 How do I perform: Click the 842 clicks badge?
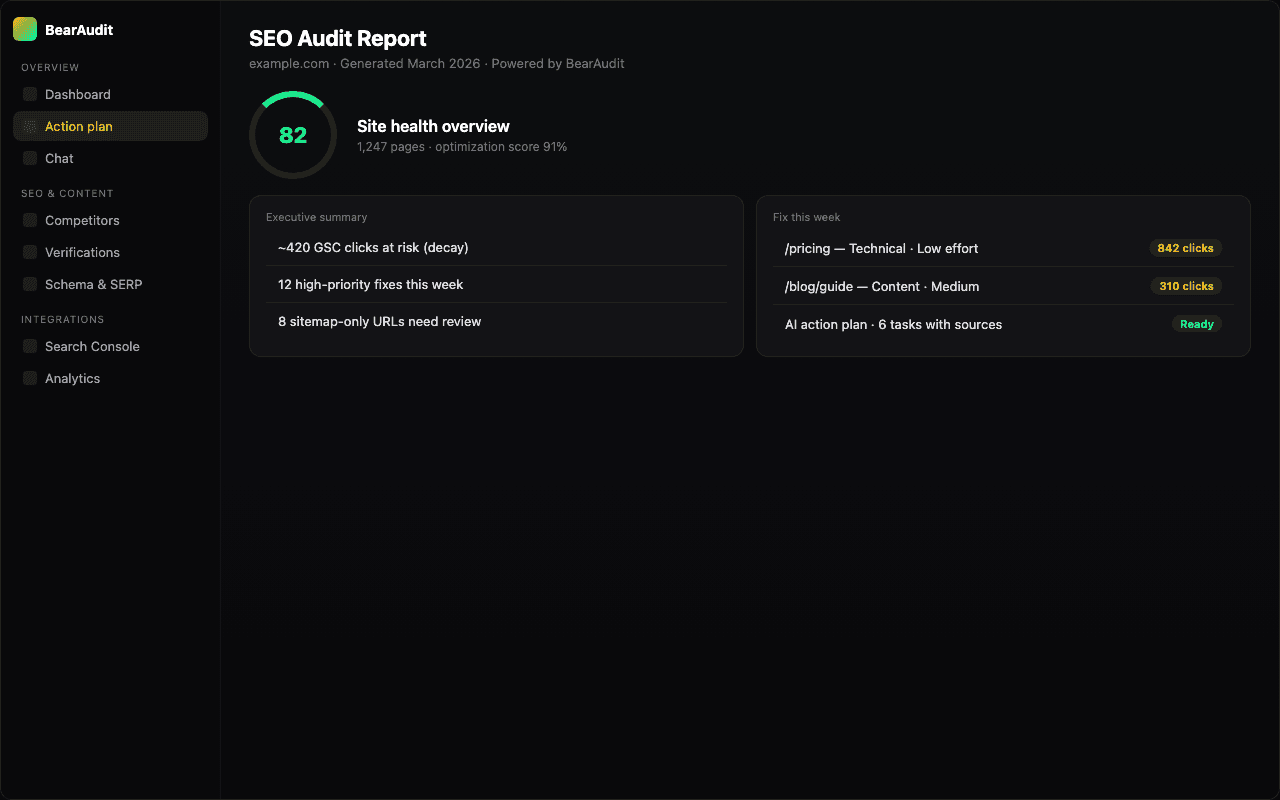click(x=1185, y=248)
